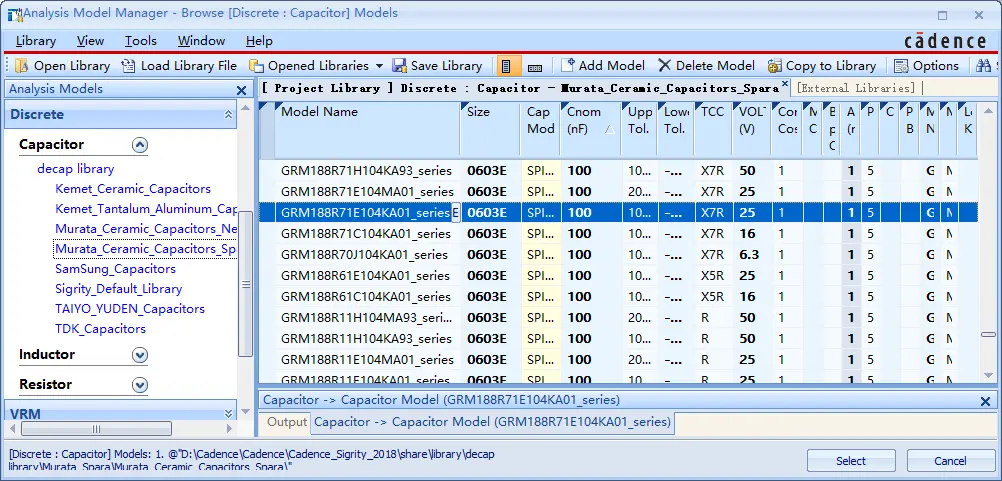
Task: Click the left panel horizontal scrollbar
Action: point(96,429)
